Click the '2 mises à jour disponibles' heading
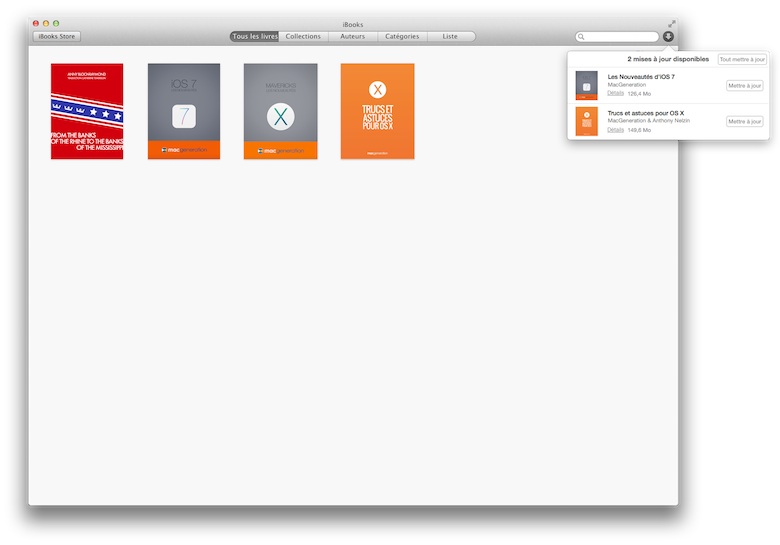 pos(668,59)
